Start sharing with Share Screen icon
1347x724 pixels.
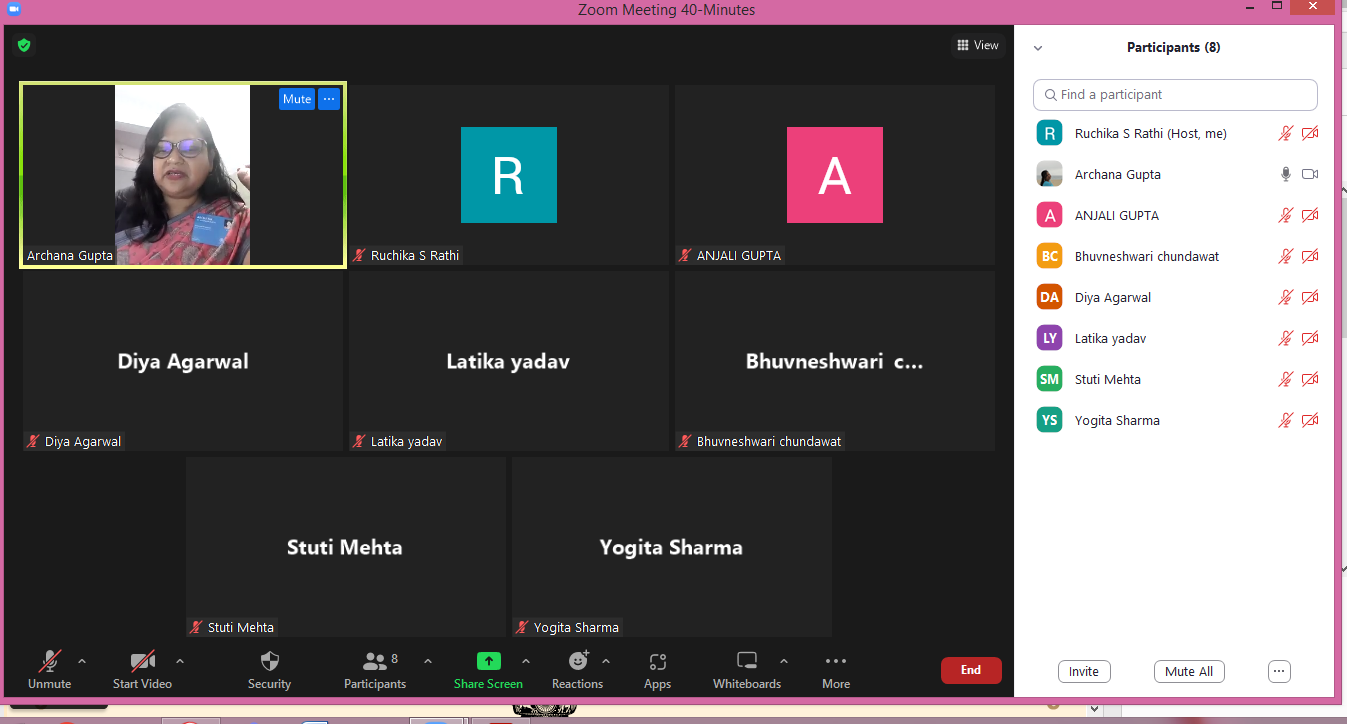point(488,661)
